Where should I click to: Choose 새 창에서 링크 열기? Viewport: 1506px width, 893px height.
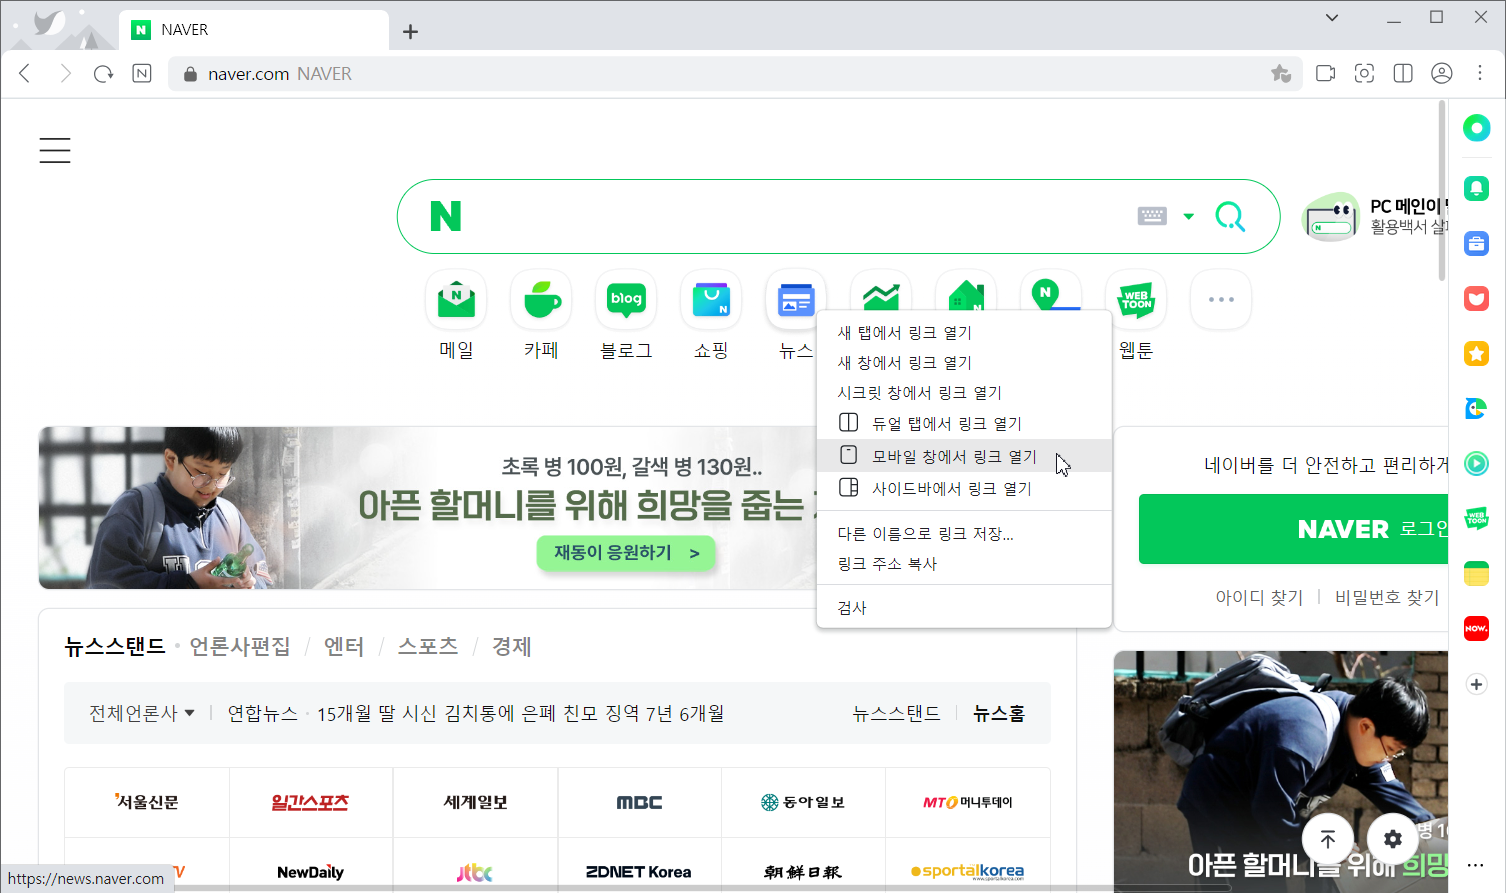[x=964, y=362]
